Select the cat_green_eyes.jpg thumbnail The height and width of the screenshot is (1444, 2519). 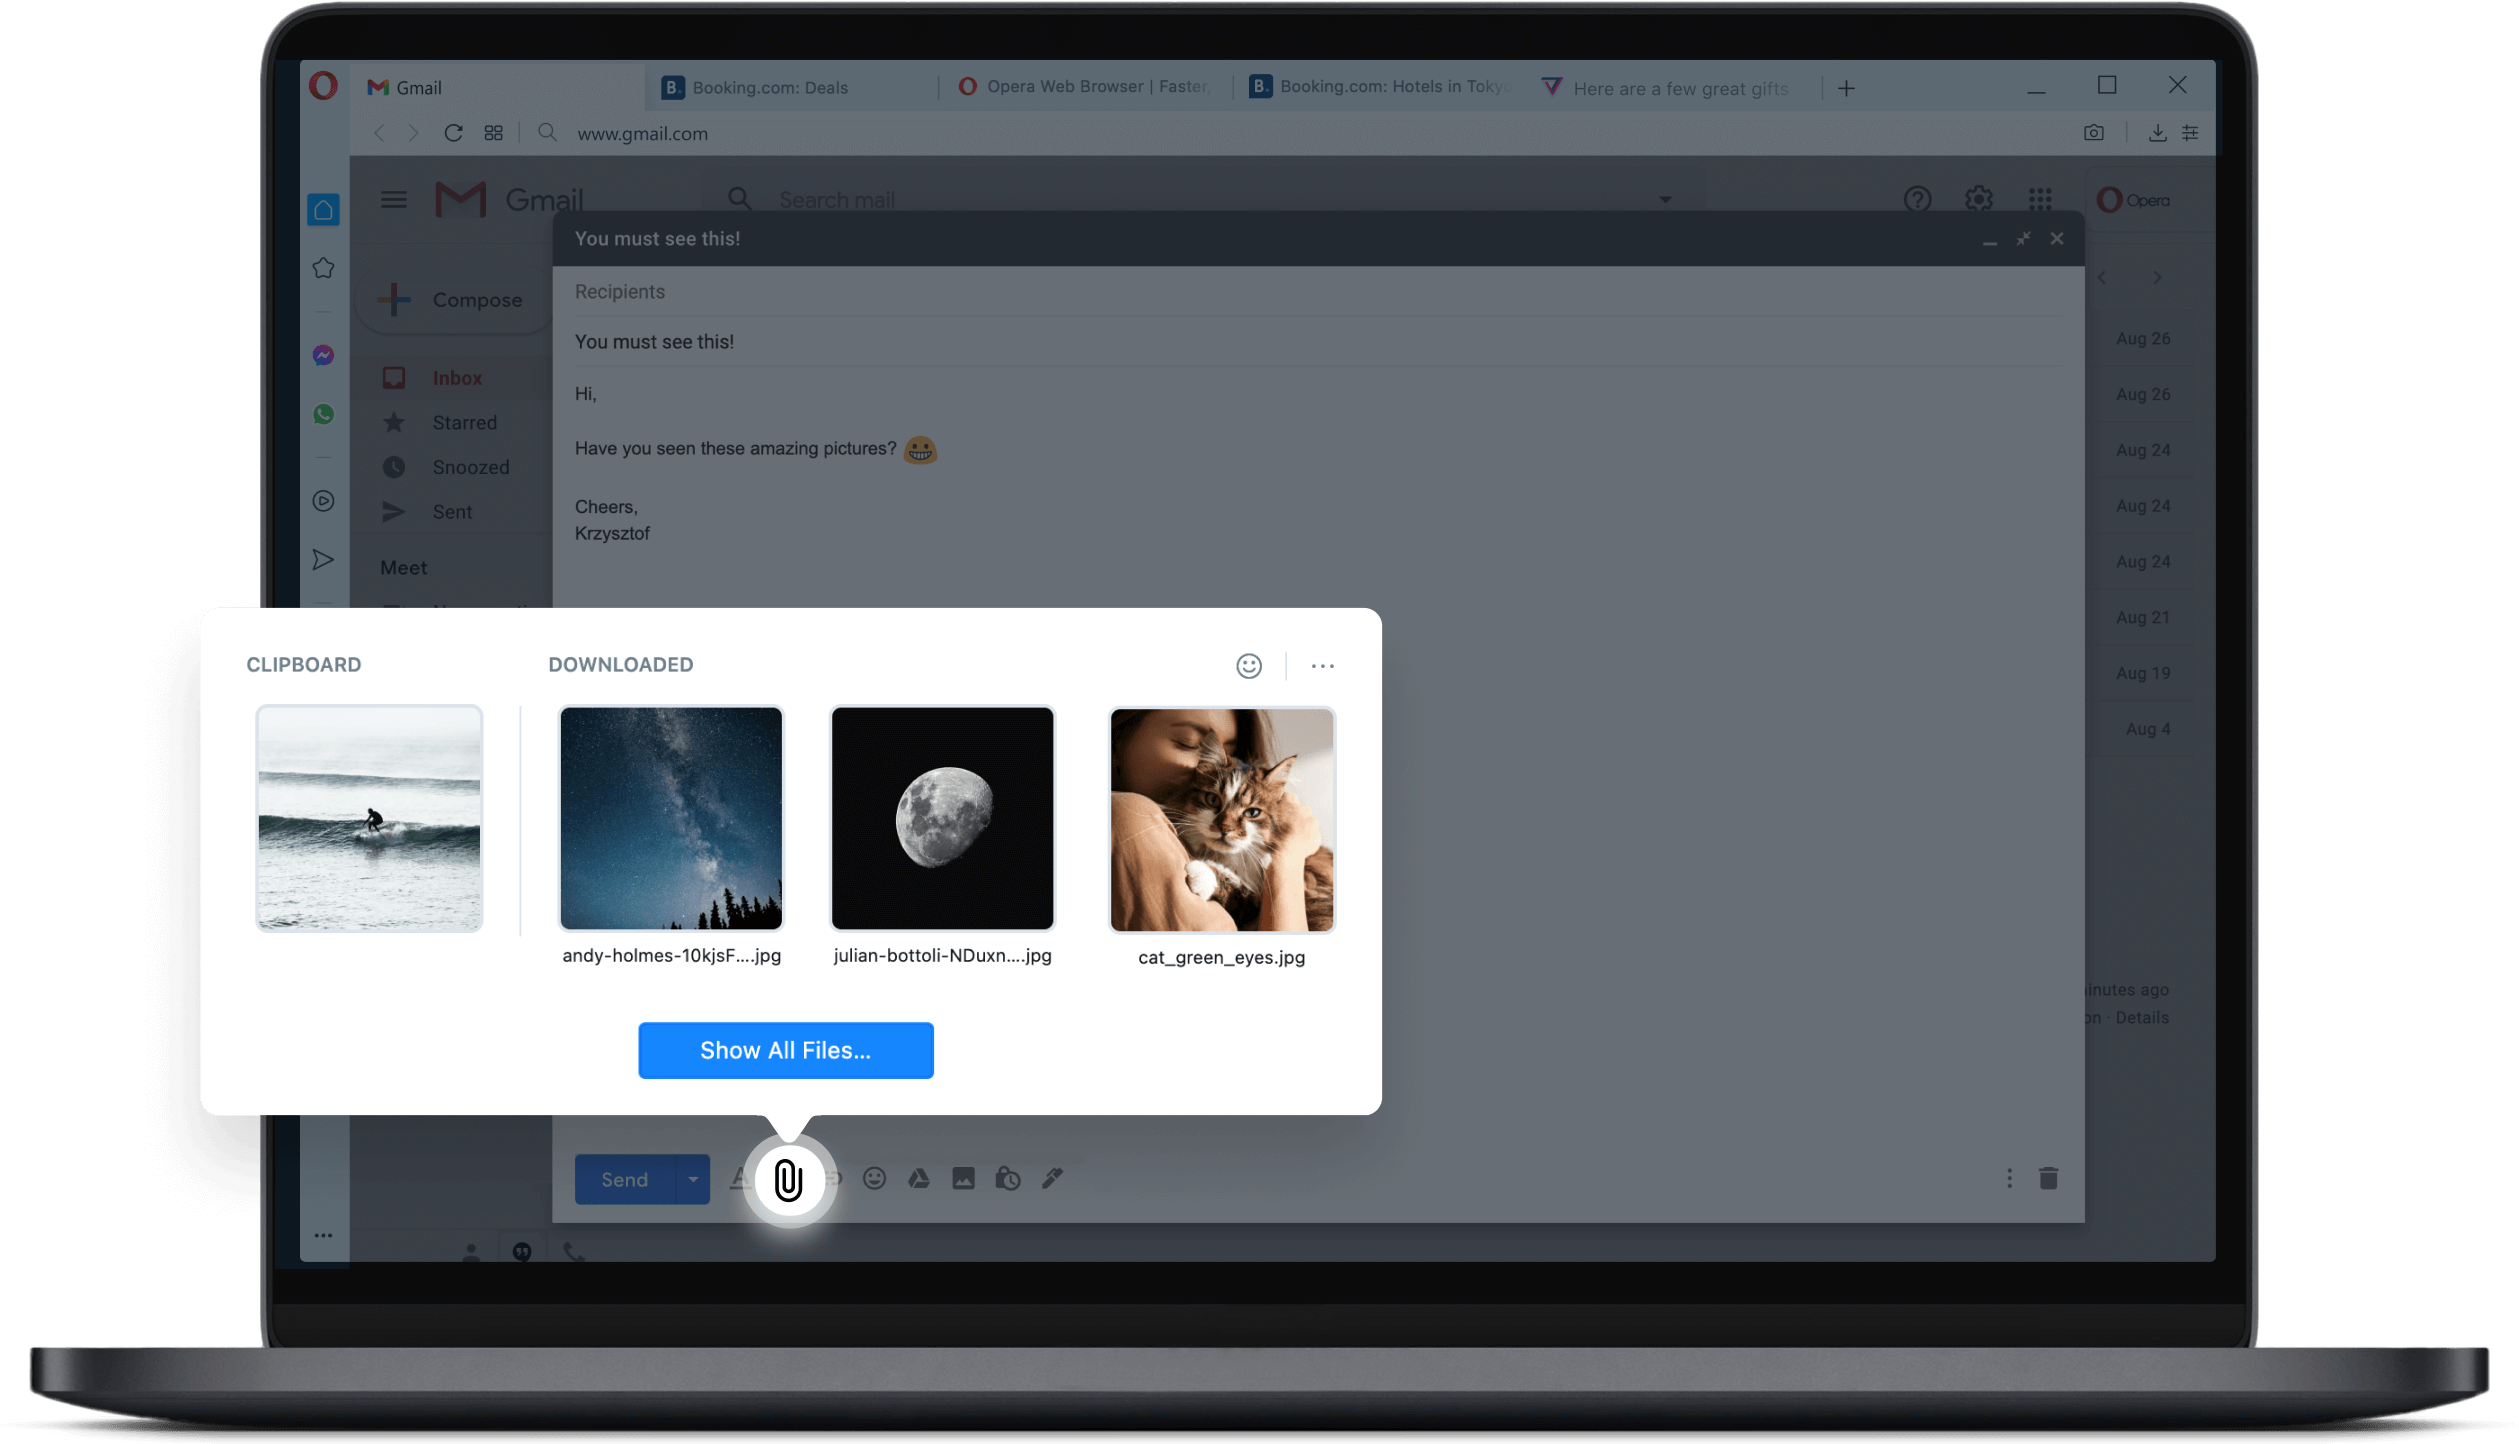[x=1221, y=818]
